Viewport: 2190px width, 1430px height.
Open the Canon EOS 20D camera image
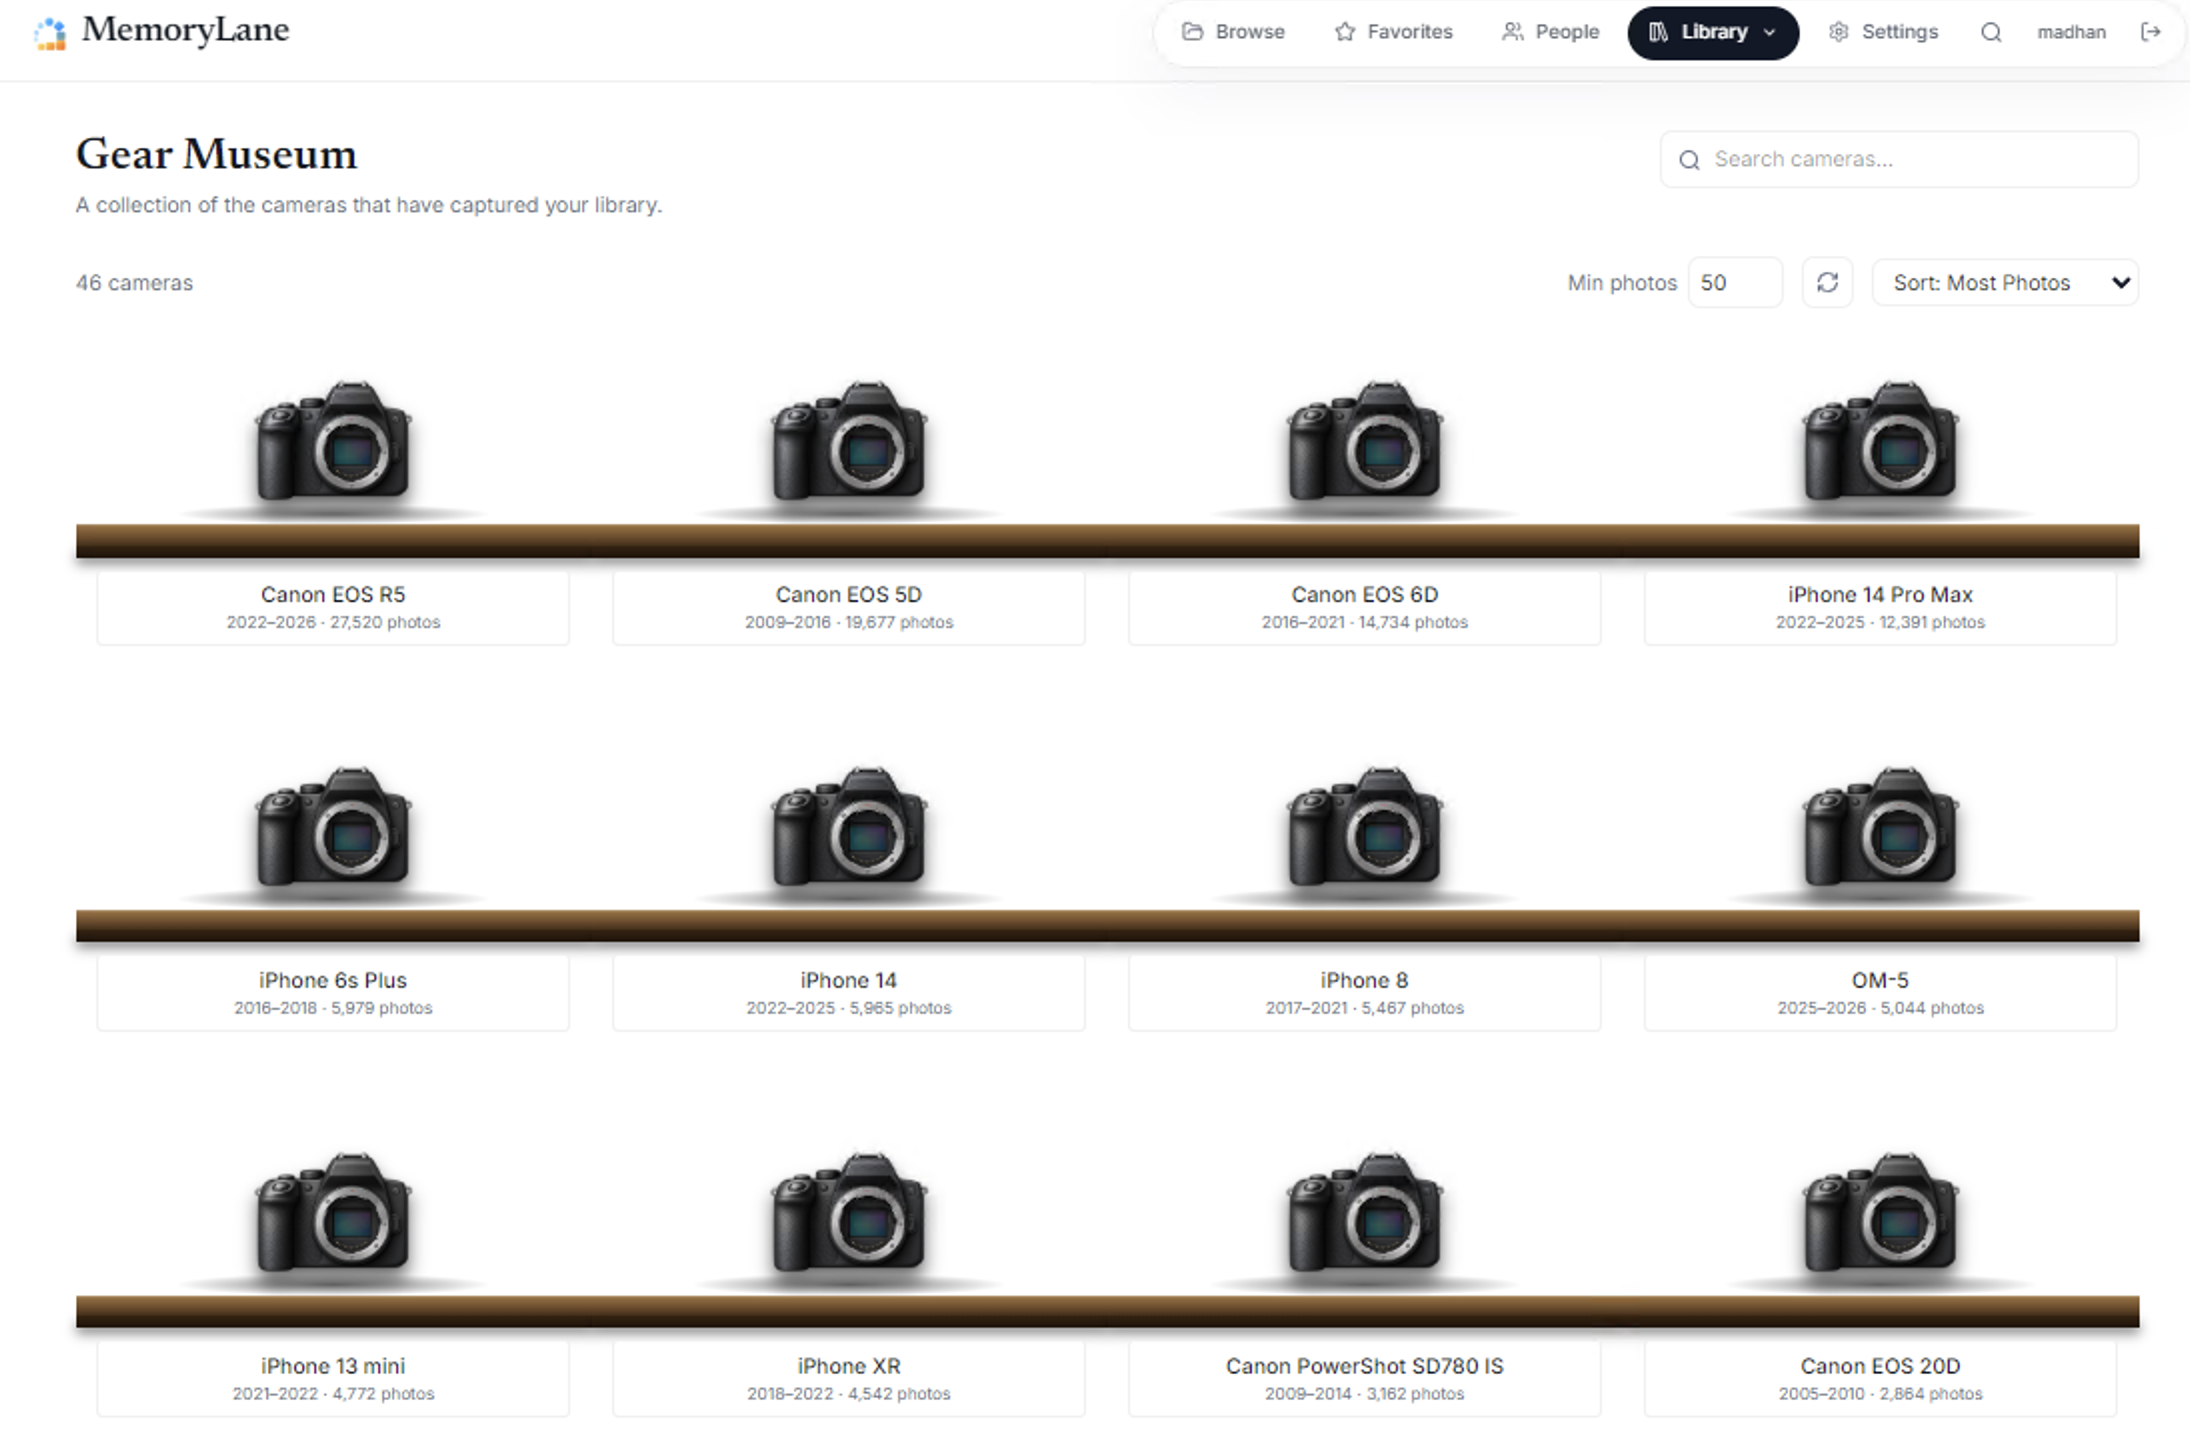click(x=1880, y=1213)
